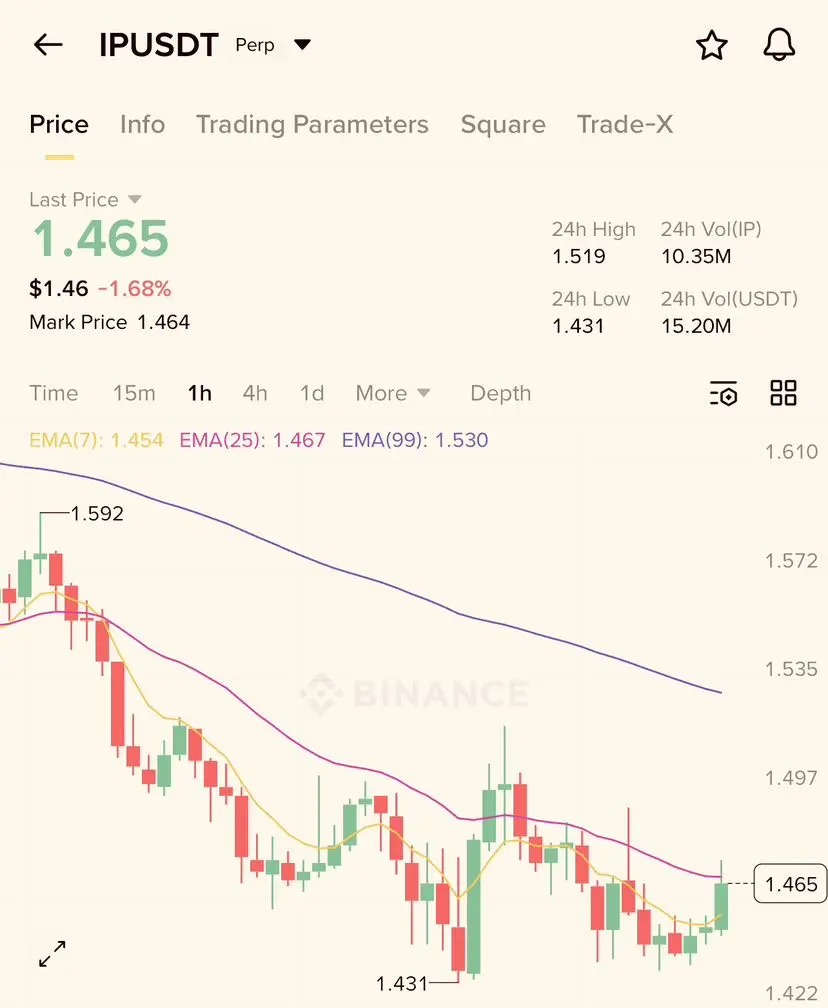Tap the 1.465 current price tag

[x=790, y=884]
